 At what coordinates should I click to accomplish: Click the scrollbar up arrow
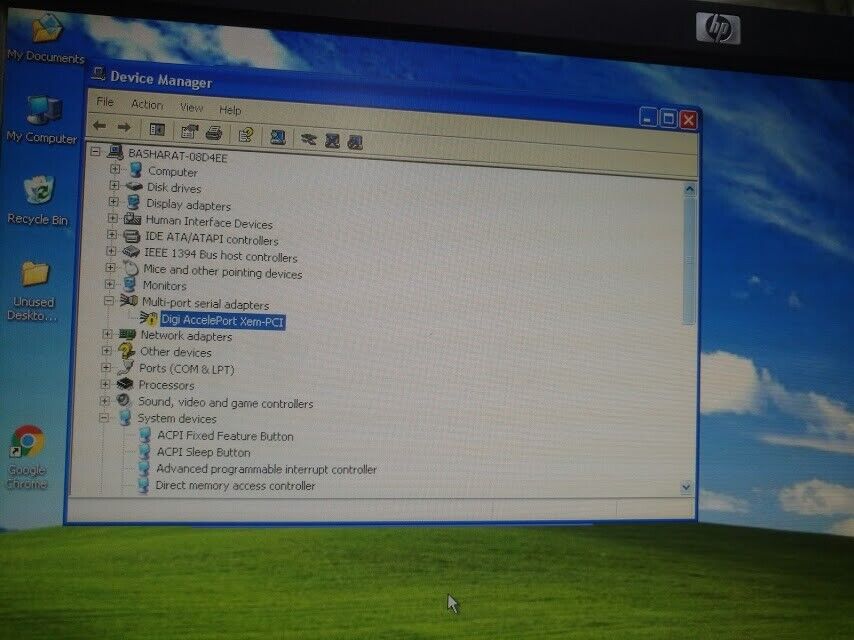(690, 190)
